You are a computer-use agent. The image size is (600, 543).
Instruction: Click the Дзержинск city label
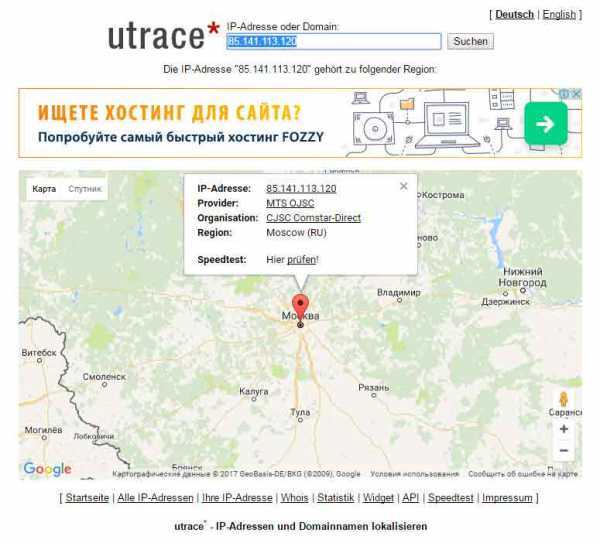point(505,302)
